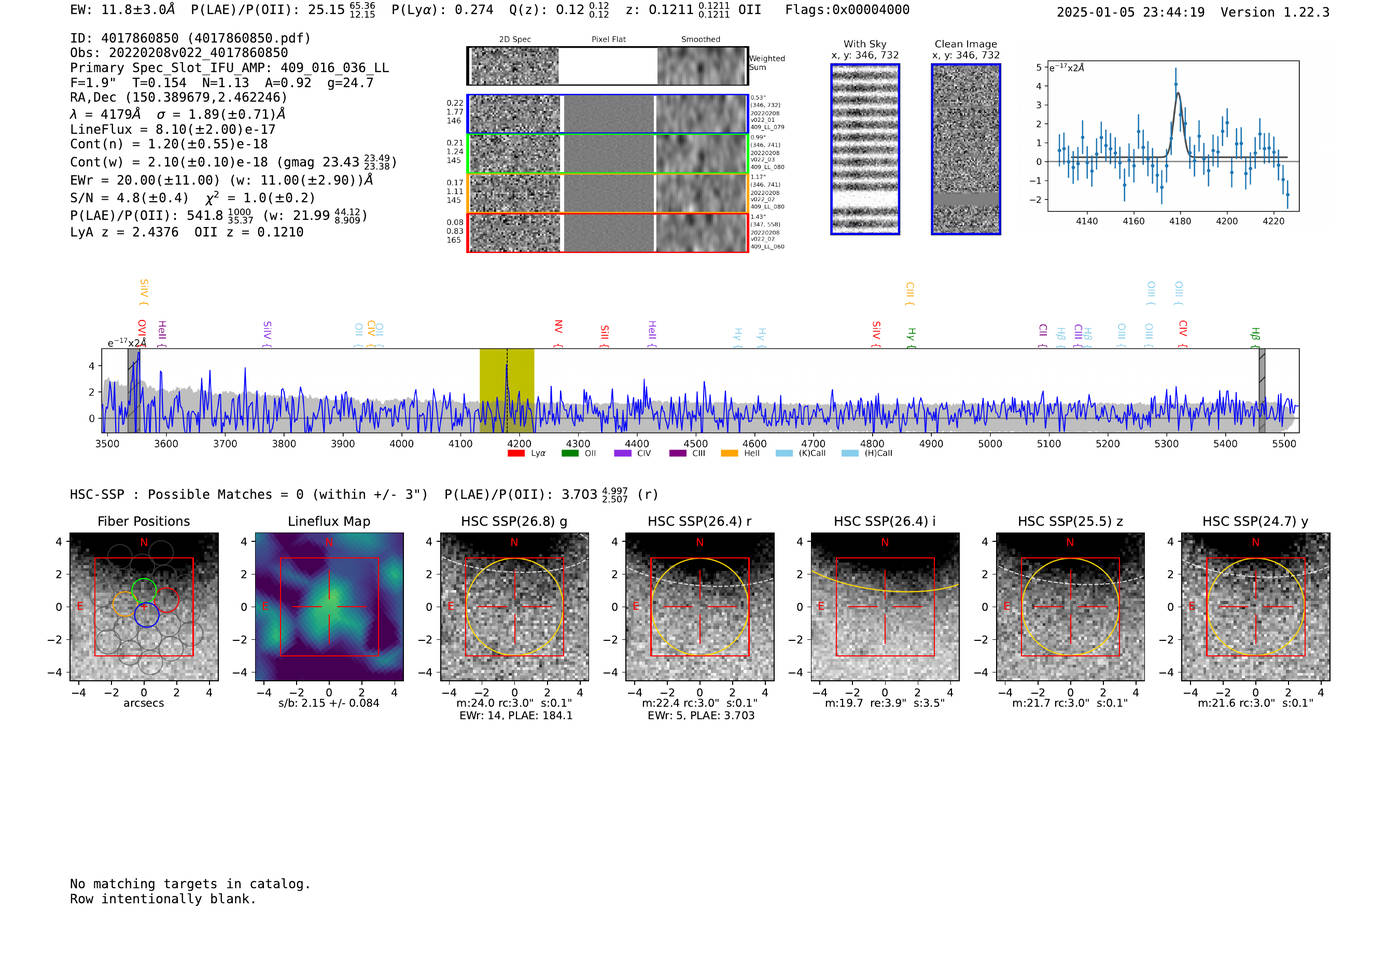The height and width of the screenshot is (953, 1400).
Task: Click the 'LineFlux = 8.10(±2.00)e-17' line
Action: [172, 129]
